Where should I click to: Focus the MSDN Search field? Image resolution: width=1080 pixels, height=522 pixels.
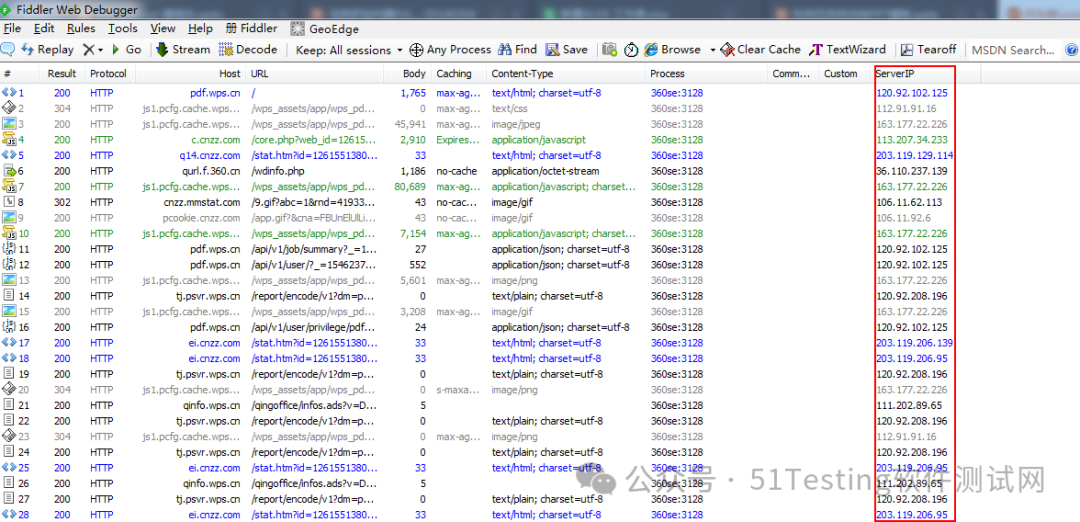click(1013, 50)
